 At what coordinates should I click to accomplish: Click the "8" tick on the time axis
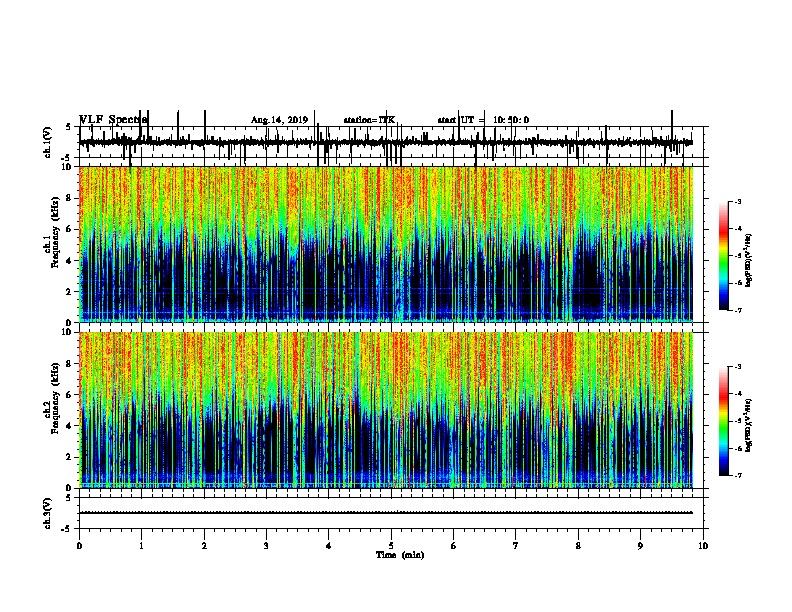(x=578, y=546)
